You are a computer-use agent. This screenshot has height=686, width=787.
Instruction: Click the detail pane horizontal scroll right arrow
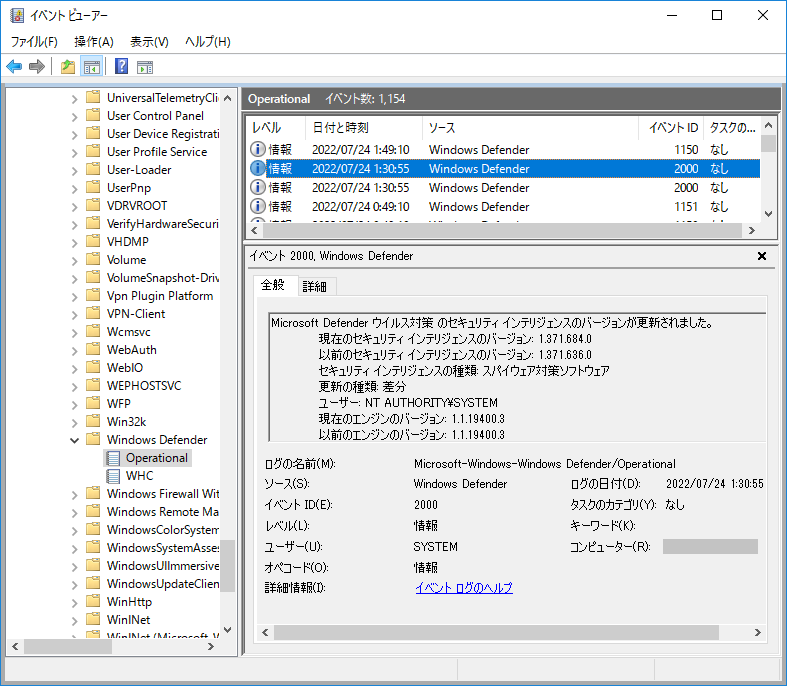pos(757,632)
